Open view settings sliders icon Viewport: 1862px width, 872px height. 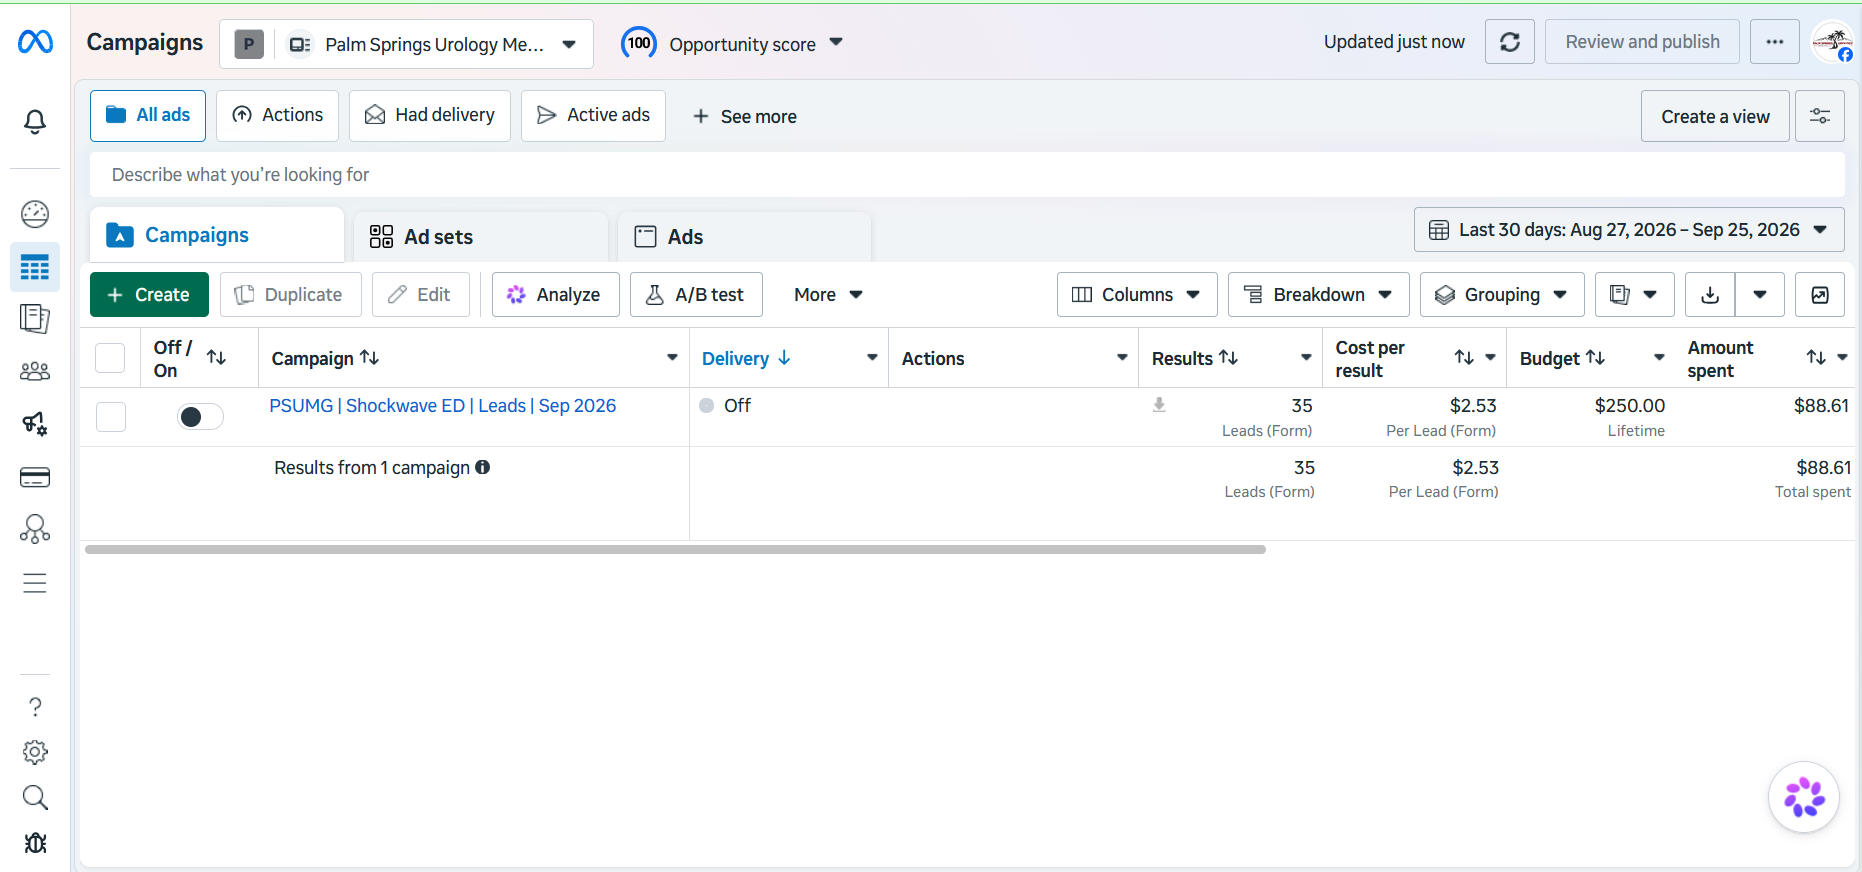pyautogui.click(x=1820, y=116)
